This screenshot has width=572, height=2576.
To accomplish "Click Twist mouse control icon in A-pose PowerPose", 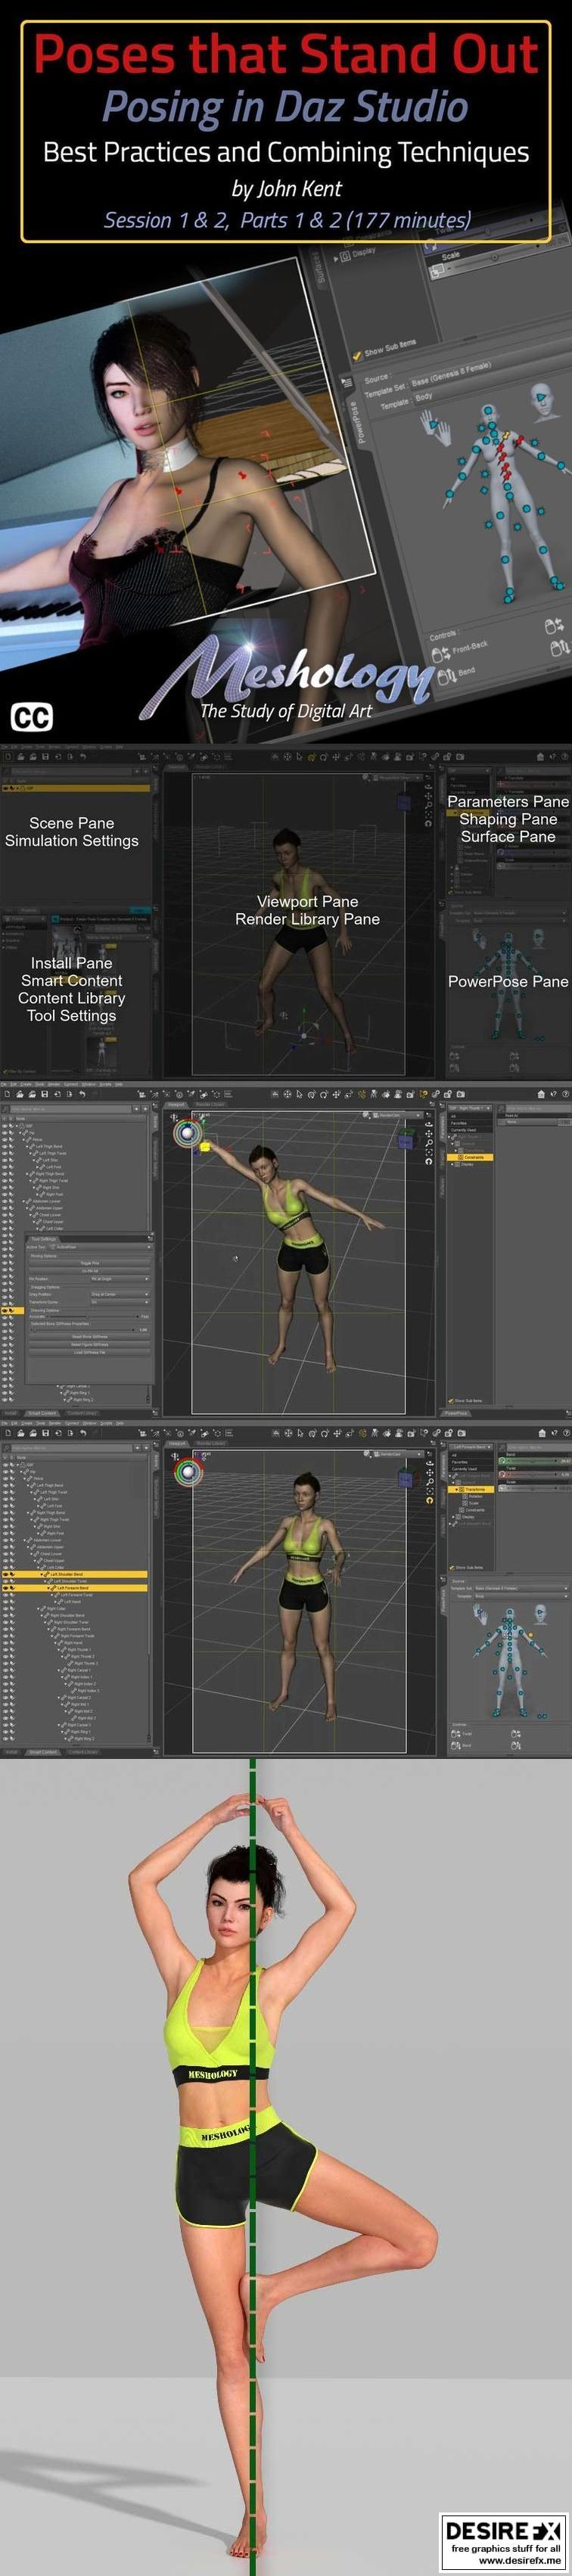I will (x=456, y=1734).
